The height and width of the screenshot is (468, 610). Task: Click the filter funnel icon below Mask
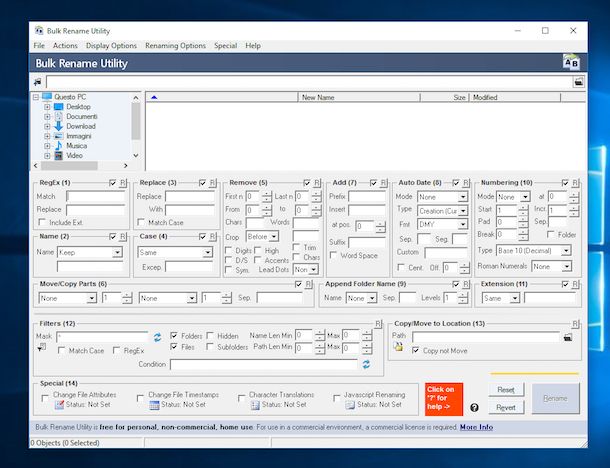coord(41,347)
